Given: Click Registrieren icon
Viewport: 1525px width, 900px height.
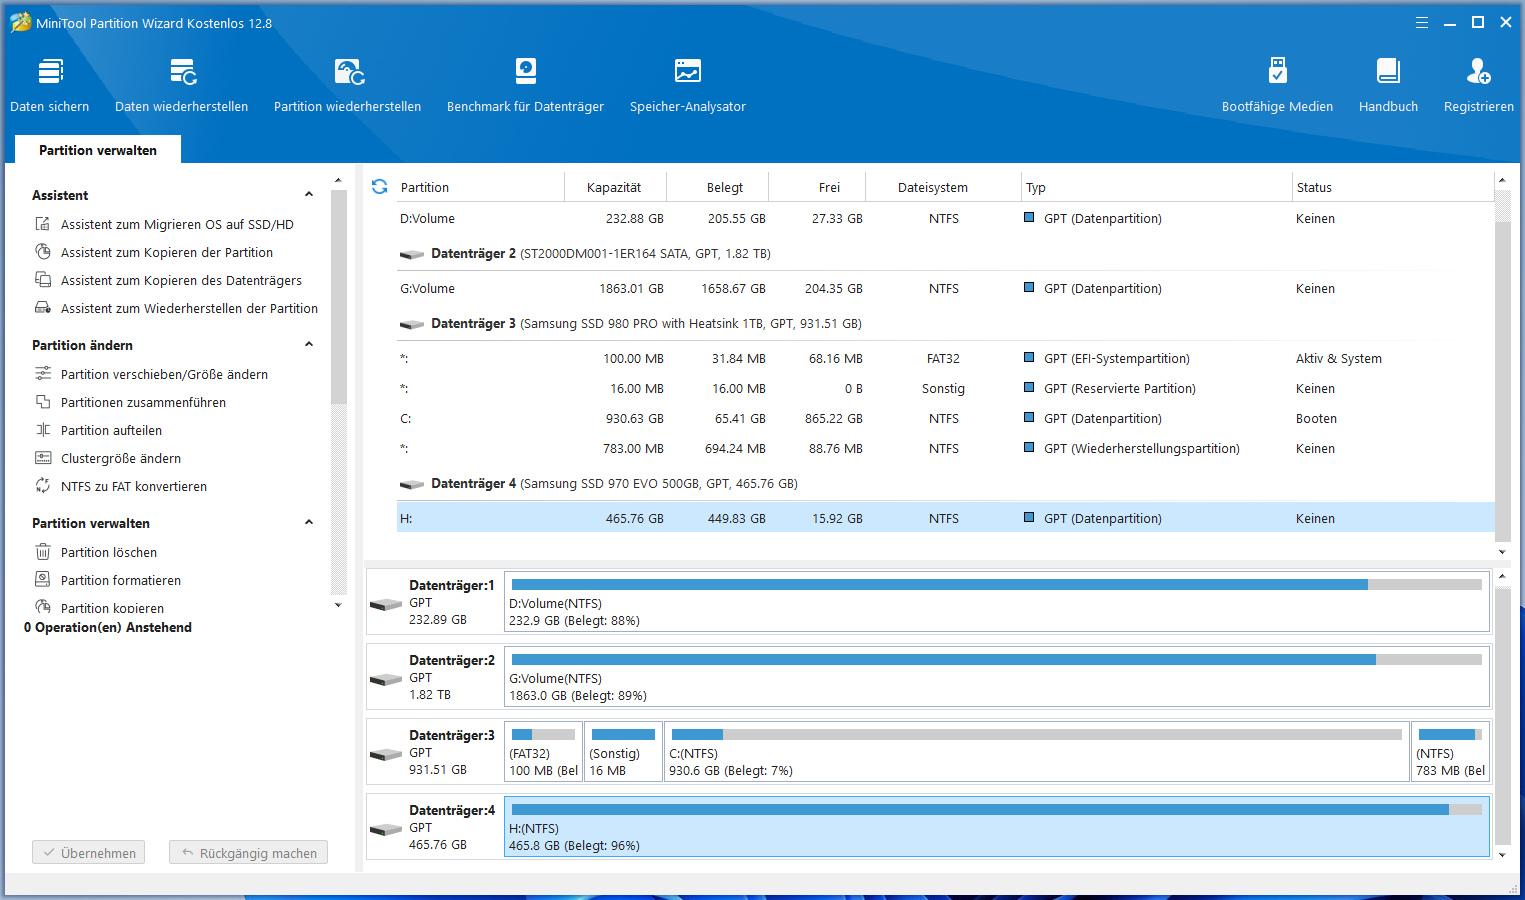Looking at the screenshot, I should pyautogui.click(x=1478, y=72).
